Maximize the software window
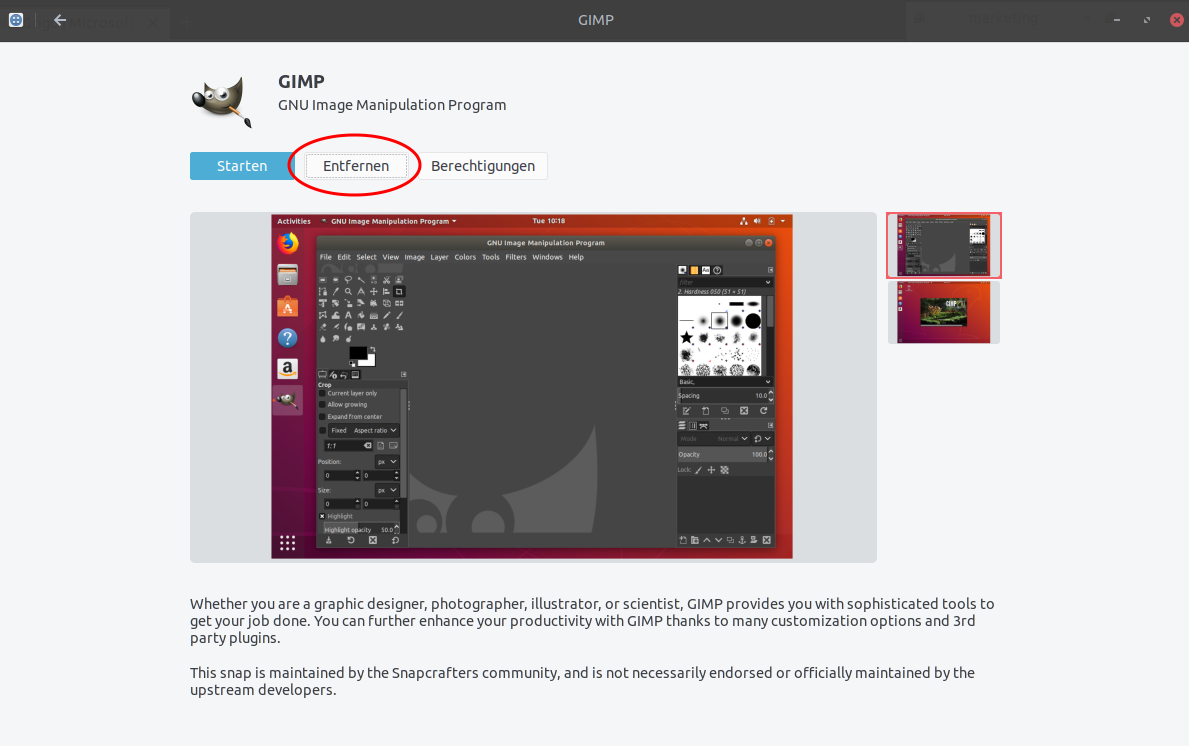The height and width of the screenshot is (746, 1189). 1147,20
